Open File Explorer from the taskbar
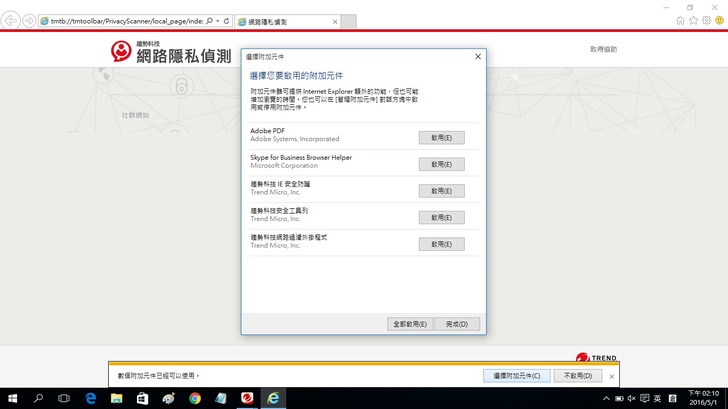This screenshot has width=728, height=409. pyautogui.click(x=117, y=398)
